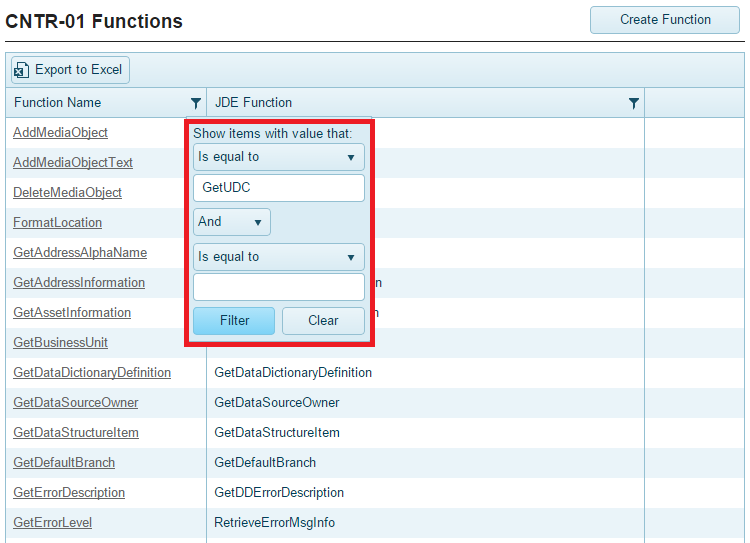Open the GetDefaultBranch function link
The height and width of the screenshot is (543, 750).
tap(64, 463)
